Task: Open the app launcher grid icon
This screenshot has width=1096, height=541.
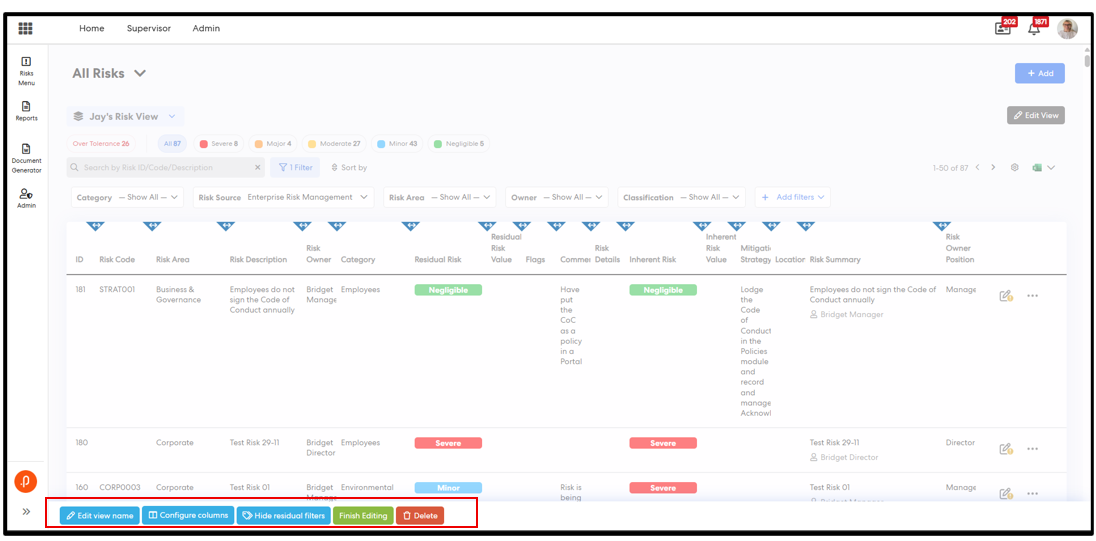Action: coord(26,29)
